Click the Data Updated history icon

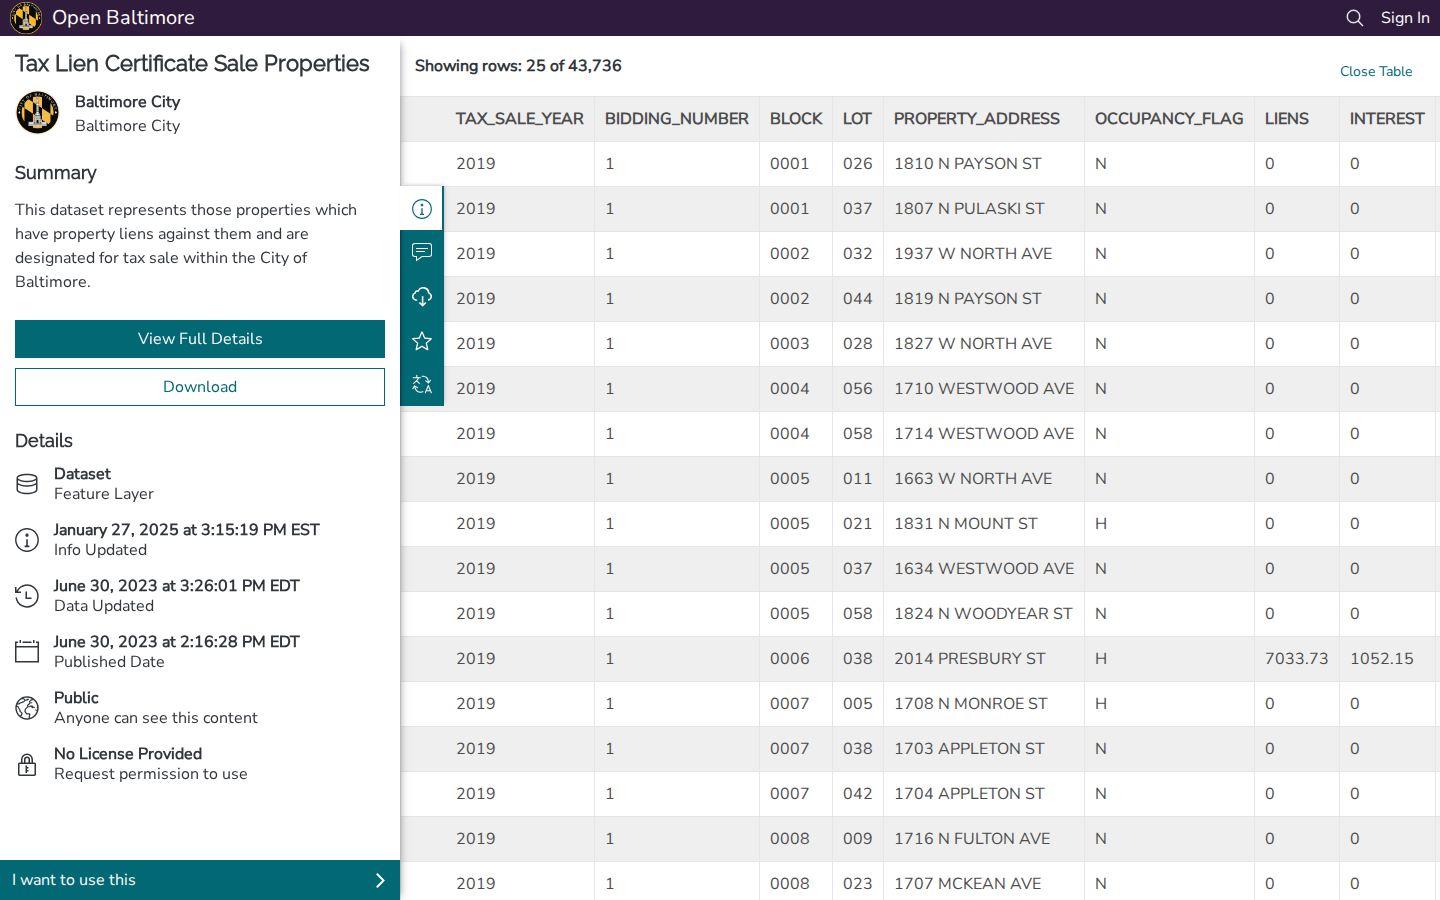[27, 596]
